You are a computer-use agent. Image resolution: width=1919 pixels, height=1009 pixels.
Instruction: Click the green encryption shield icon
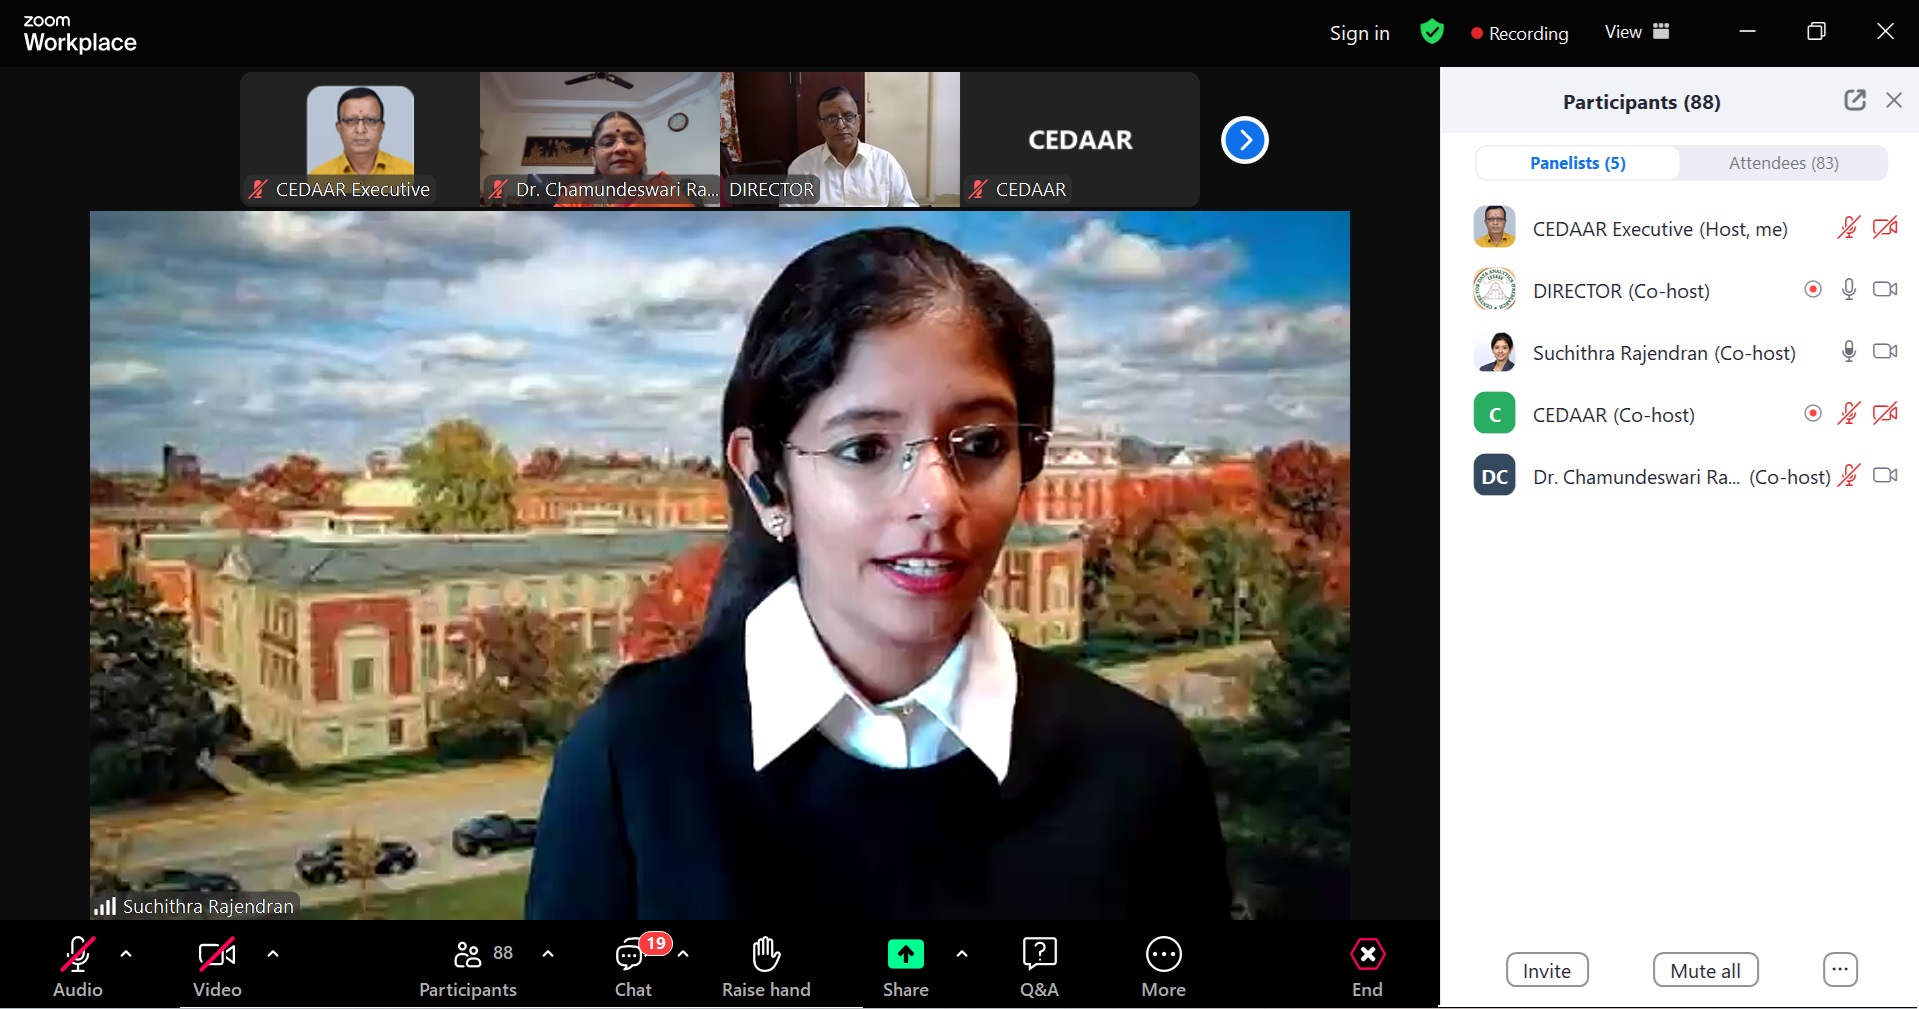point(1431,32)
